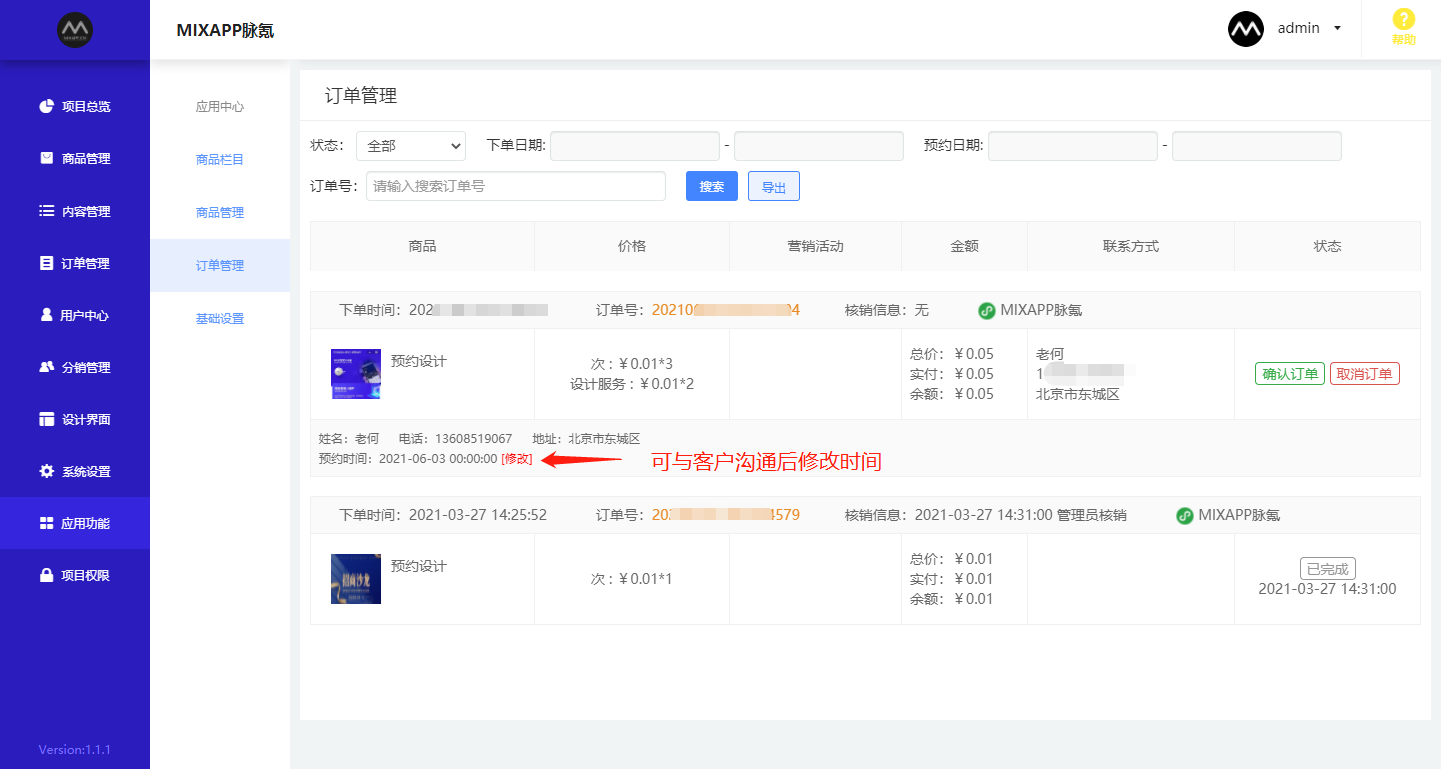Click green mini-program icon in first order row
The image size is (1441, 769).
[x=987, y=311]
